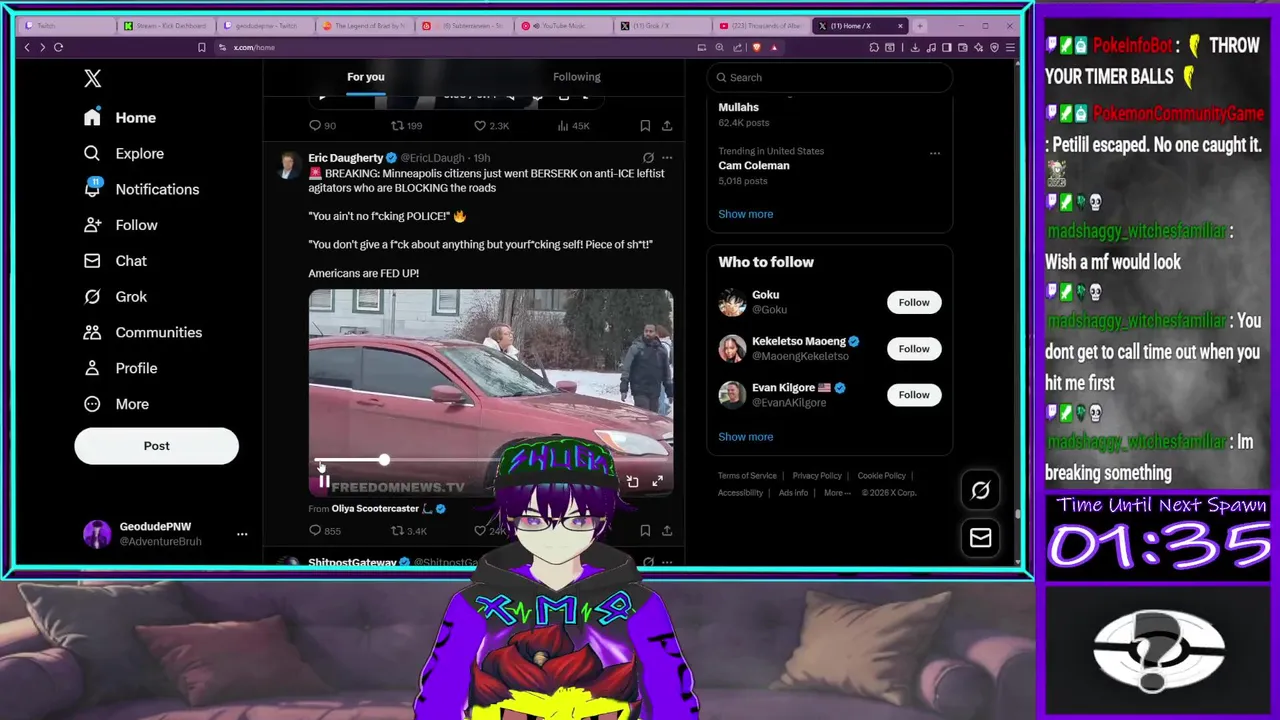Viewport: 1280px width, 720px height.
Task: Open Eric Daugherty's profile avatar
Action: 288,164
